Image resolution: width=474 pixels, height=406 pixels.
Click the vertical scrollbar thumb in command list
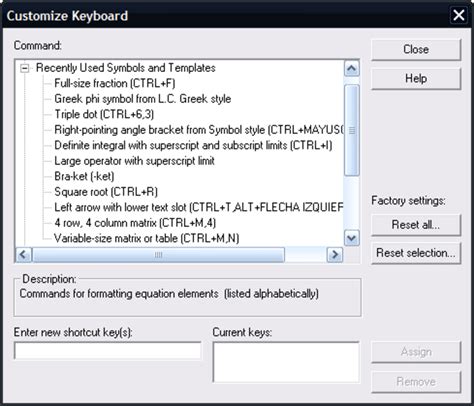click(x=352, y=130)
